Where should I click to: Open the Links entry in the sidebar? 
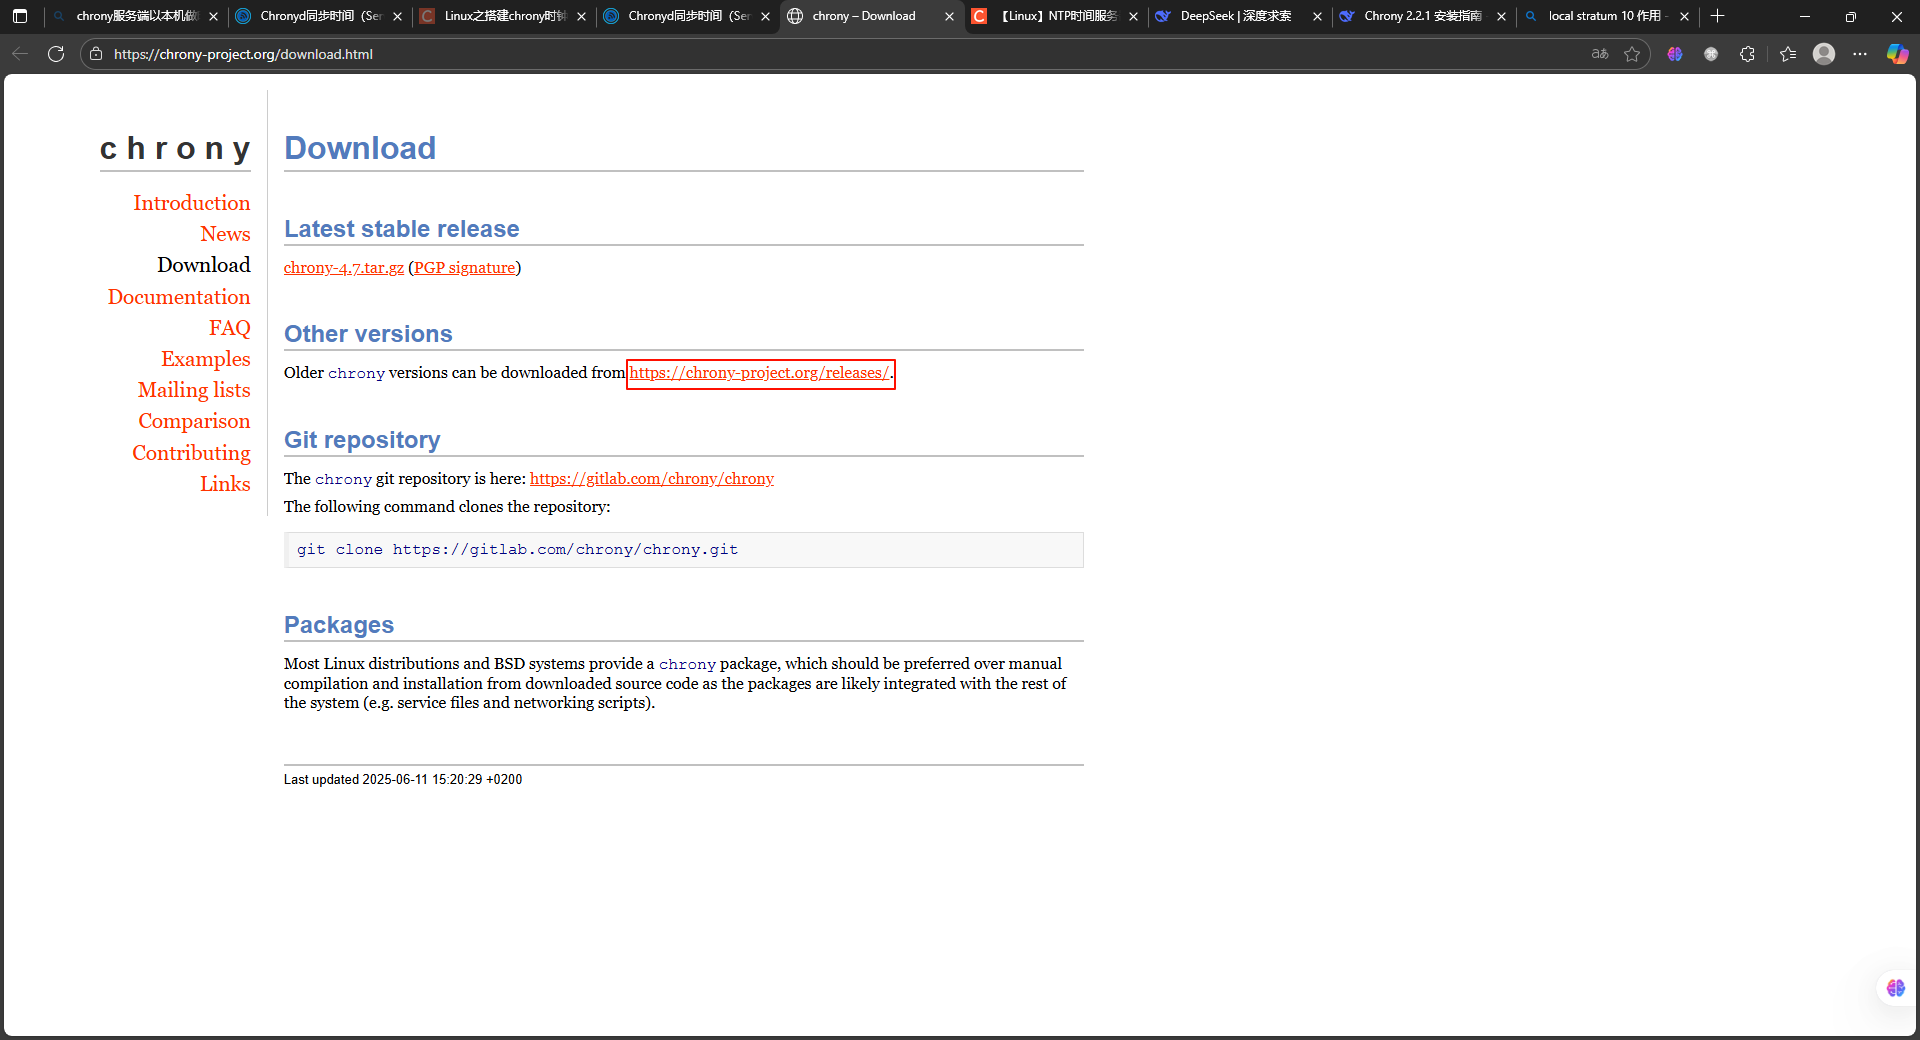(225, 484)
